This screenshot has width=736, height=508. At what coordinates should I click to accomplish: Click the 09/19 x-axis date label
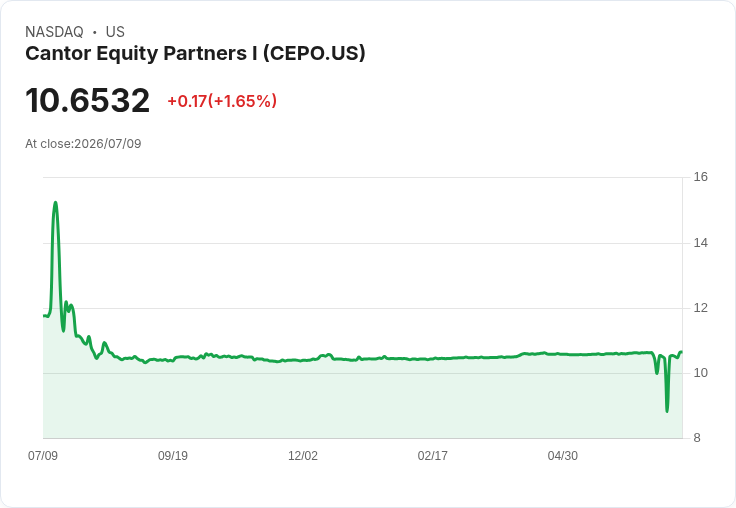(173, 456)
